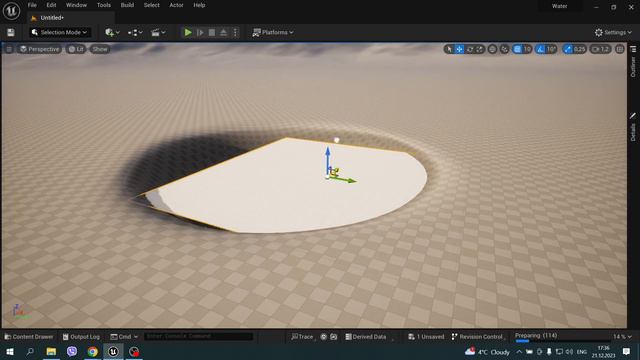Click the 1 Unsaved assets indicator
This screenshot has height=360, width=640.
pyautogui.click(x=426, y=336)
